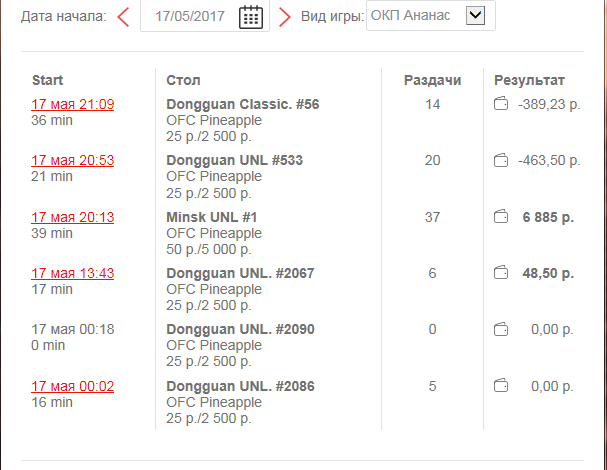Open session link 17 мая 00:02
This screenshot has width=607, height=470.
pyautogui.click(x=73, y=386)
